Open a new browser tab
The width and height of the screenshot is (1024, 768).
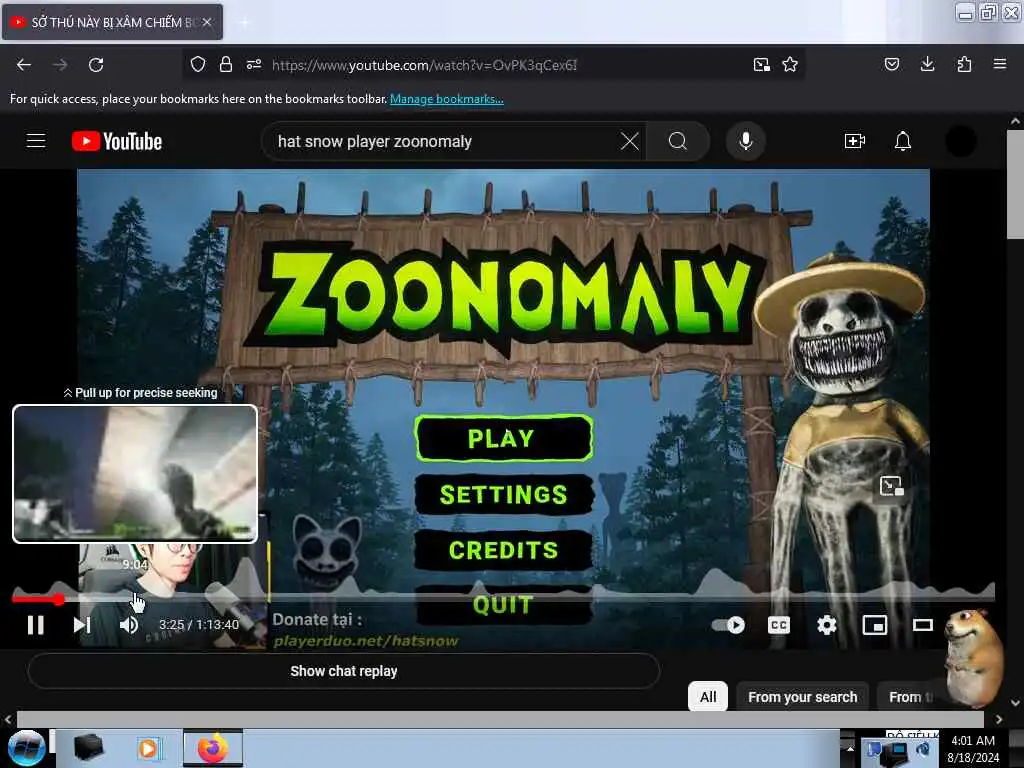pos(244,22)
